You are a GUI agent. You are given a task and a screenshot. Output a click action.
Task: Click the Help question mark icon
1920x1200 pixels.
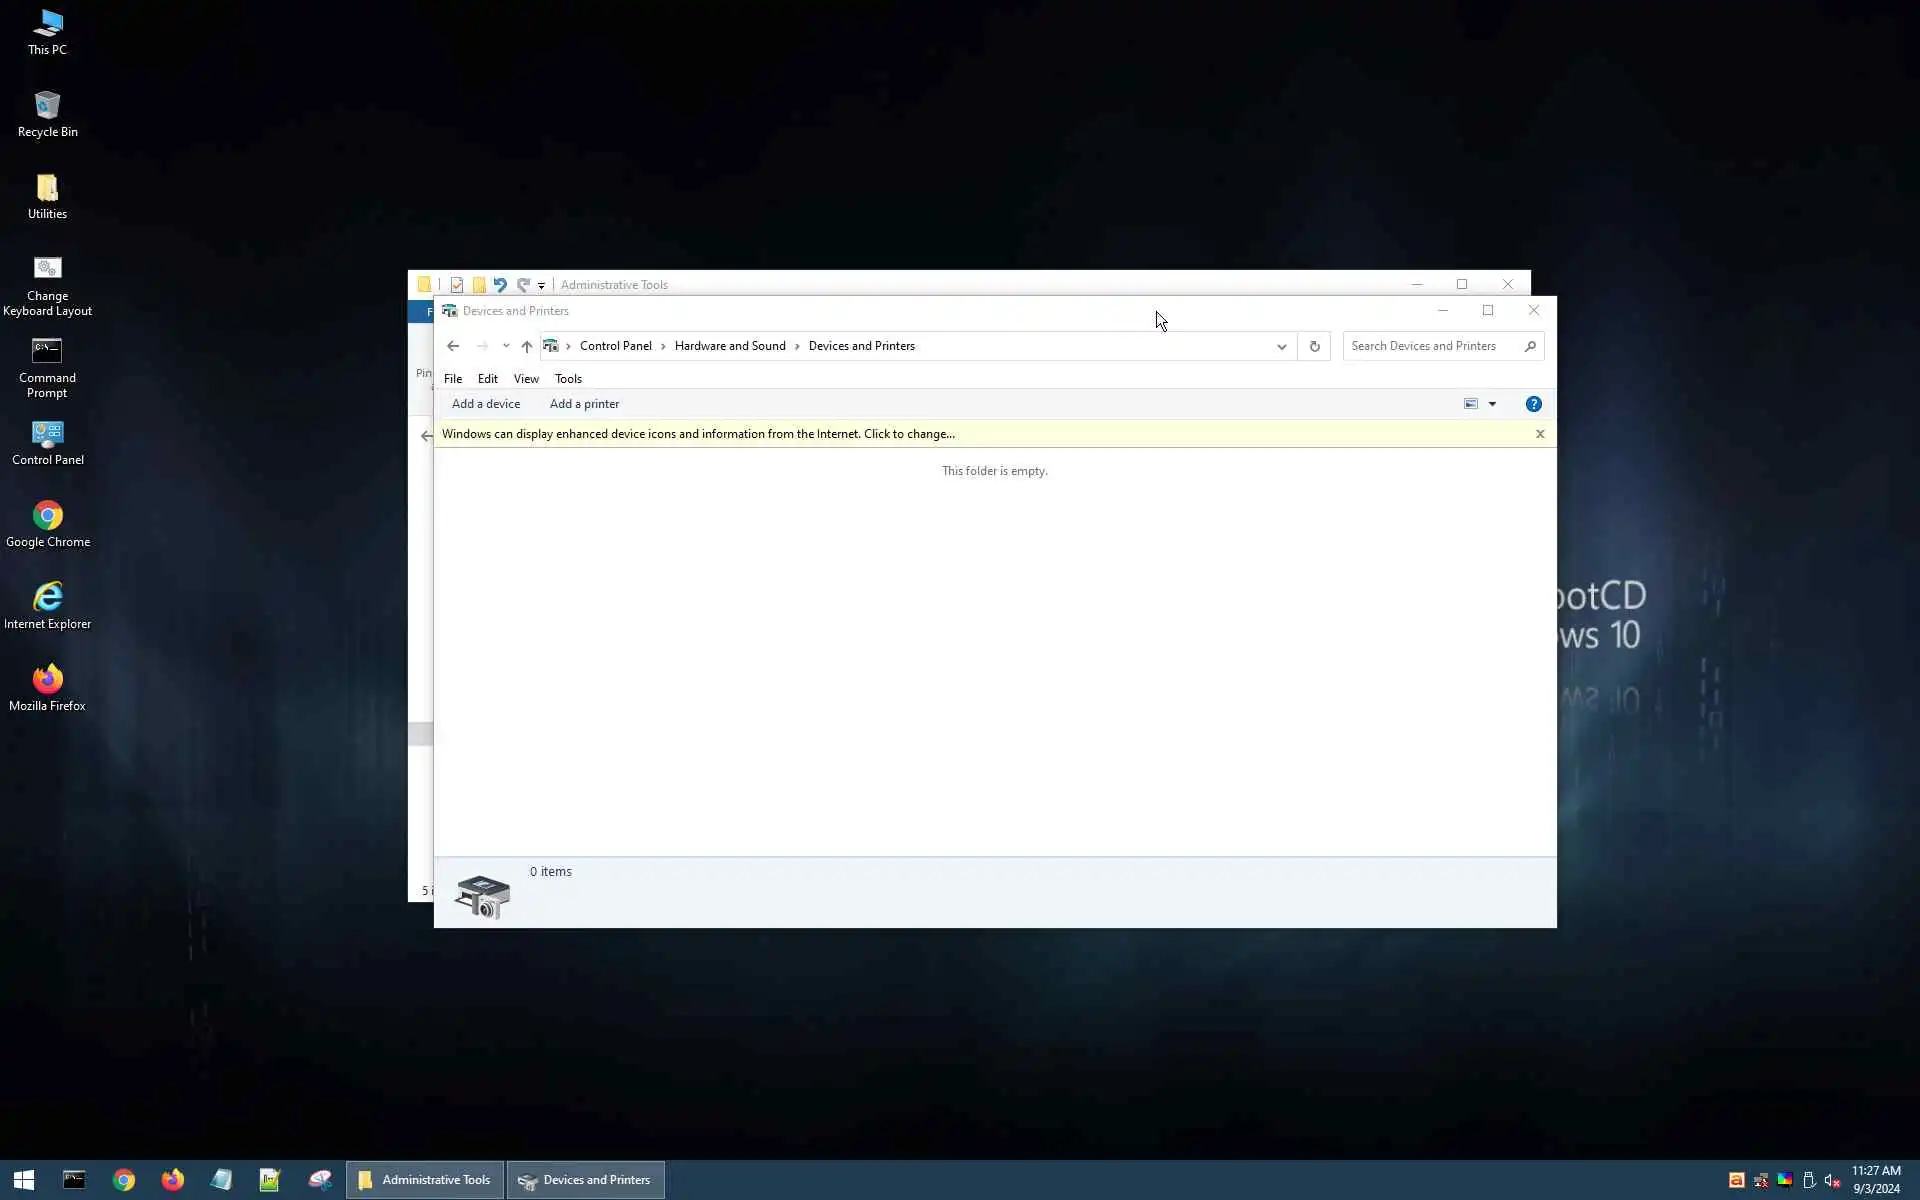click(1533, 404)
